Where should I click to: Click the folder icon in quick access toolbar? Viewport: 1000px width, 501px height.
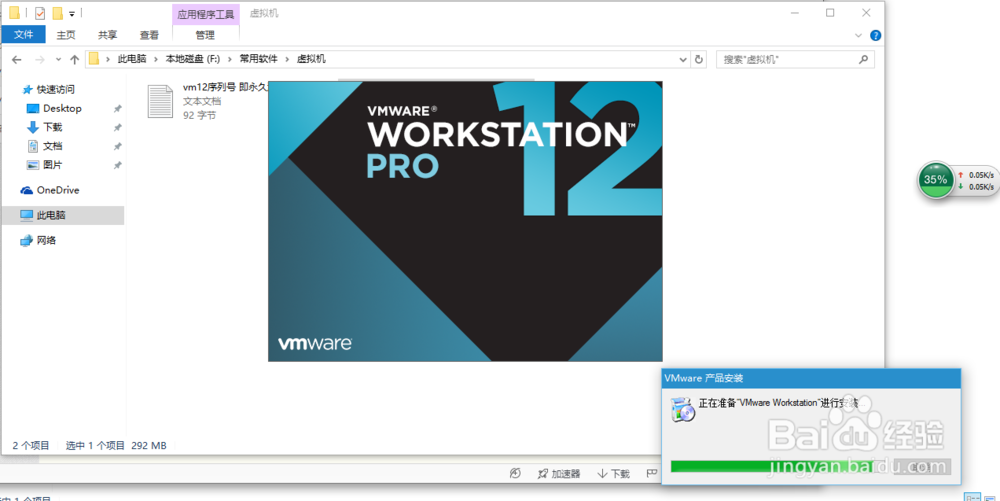pos(14,13)
